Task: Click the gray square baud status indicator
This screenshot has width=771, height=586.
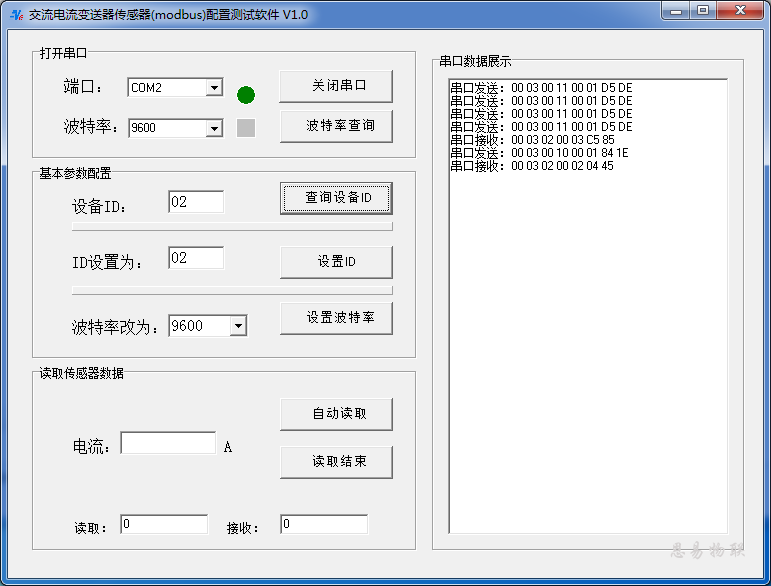Action: 246,128
